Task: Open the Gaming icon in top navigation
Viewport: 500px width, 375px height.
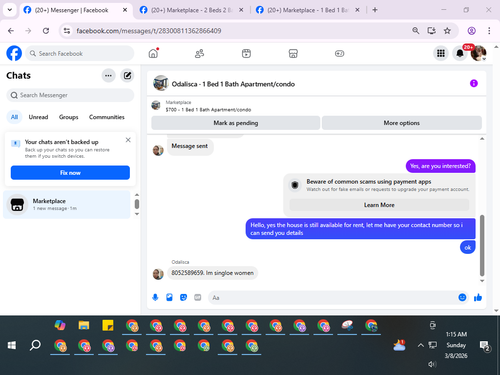Action: tap(339, 53)
